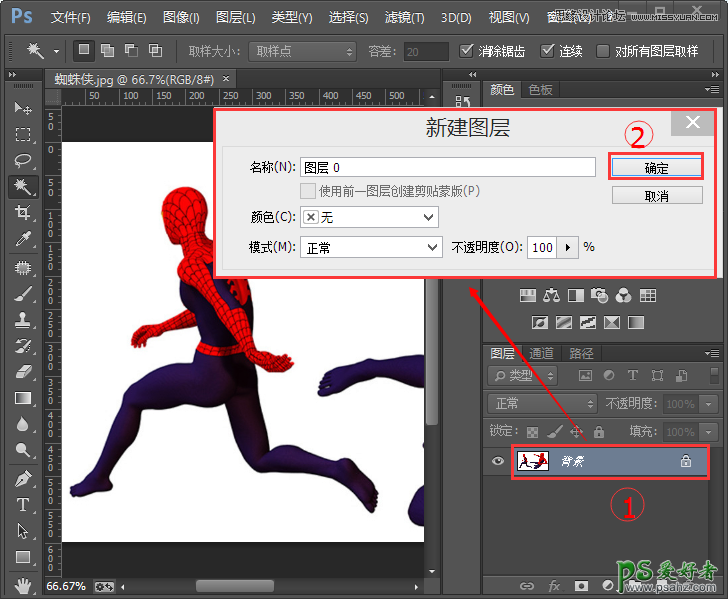Toggle the 连续 contiguous checkbox
728x599 pixels.
coord(547,51)
